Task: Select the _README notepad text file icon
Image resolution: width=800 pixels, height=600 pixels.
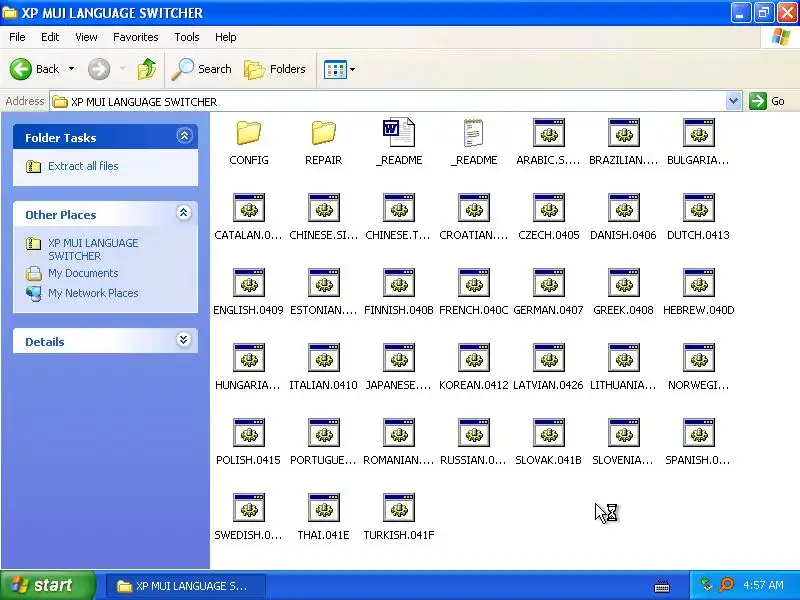Action: pos(473,133)
